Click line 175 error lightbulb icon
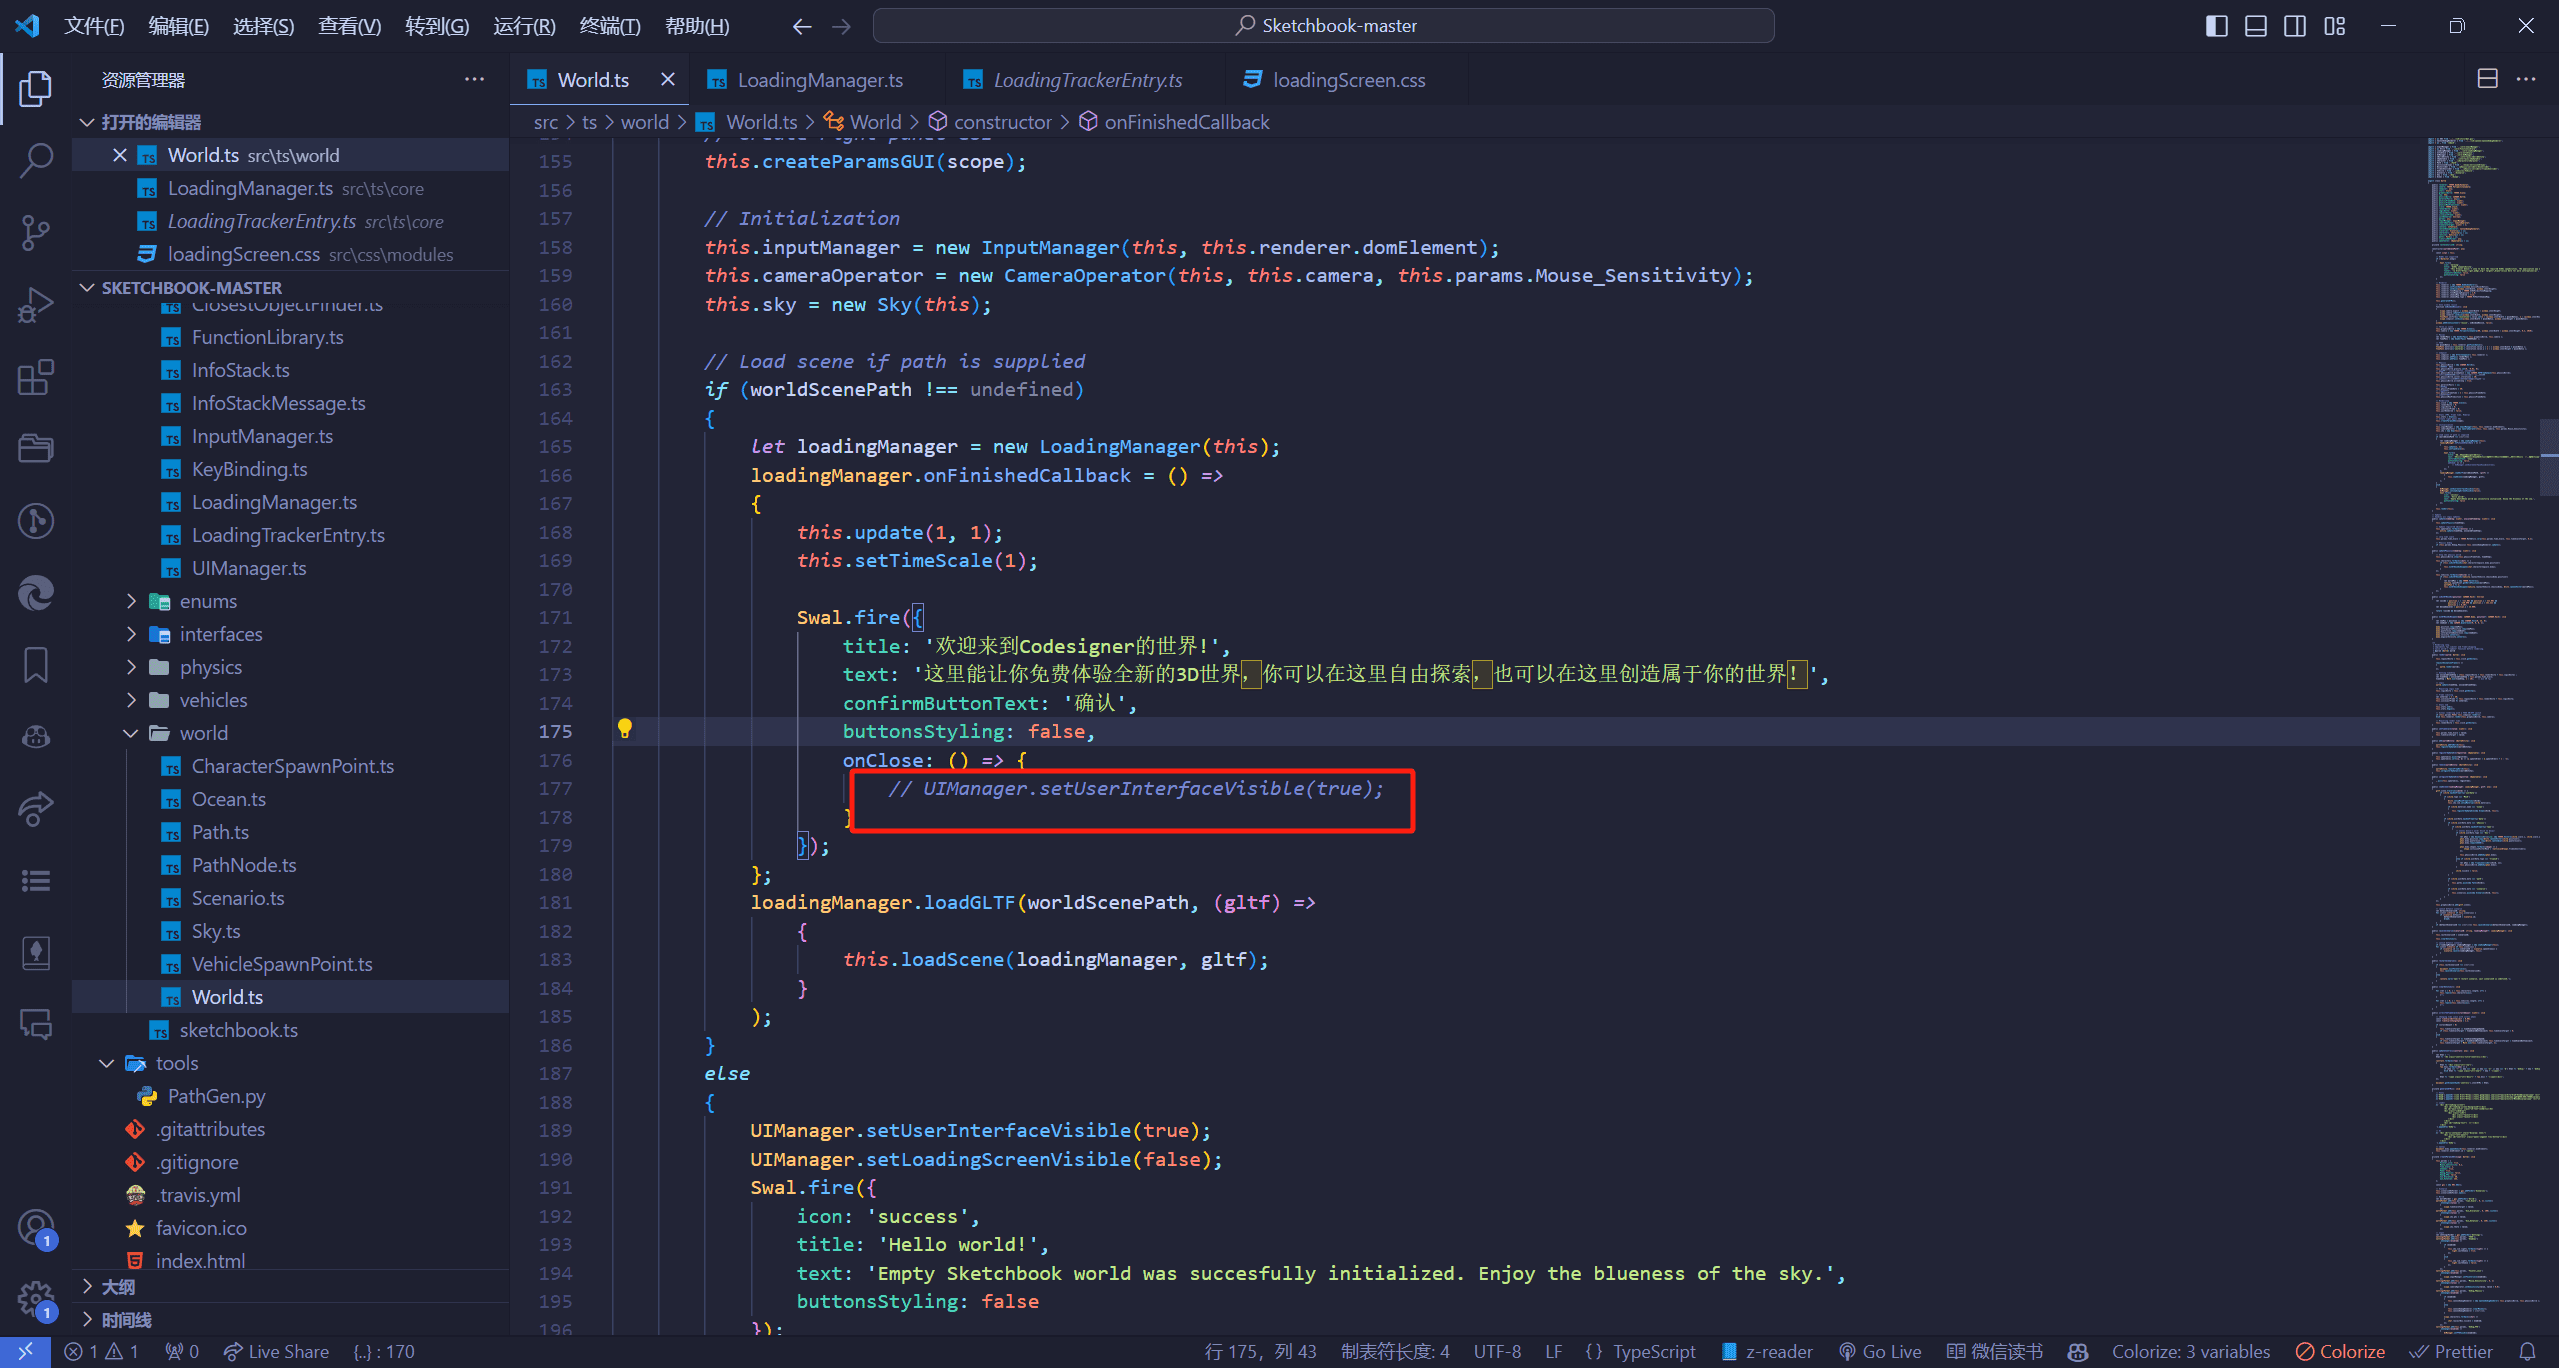 (625, 731)
